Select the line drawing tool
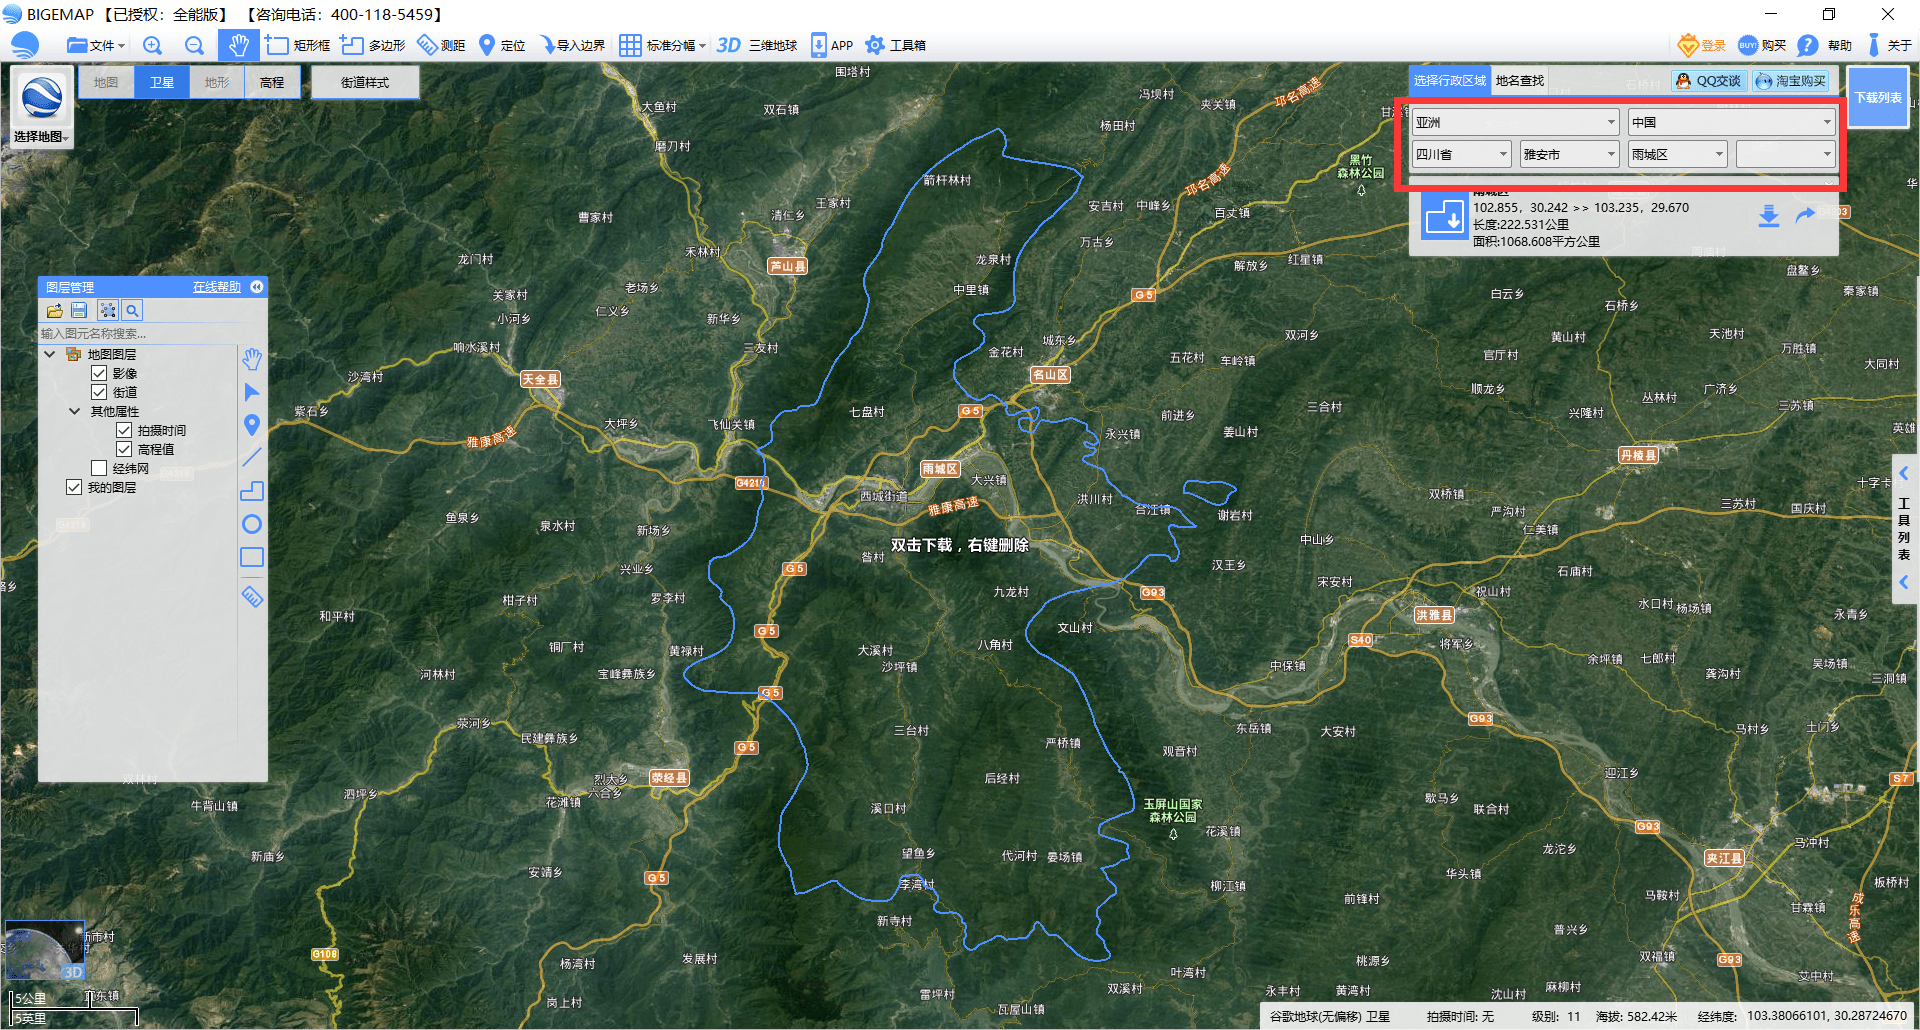This screenshot has width=1920, height=1030. click(x=252, y=457)
